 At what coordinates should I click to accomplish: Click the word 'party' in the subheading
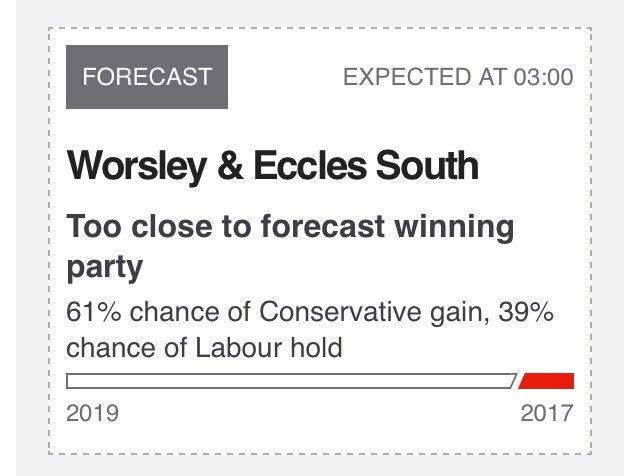coord(104,269)
